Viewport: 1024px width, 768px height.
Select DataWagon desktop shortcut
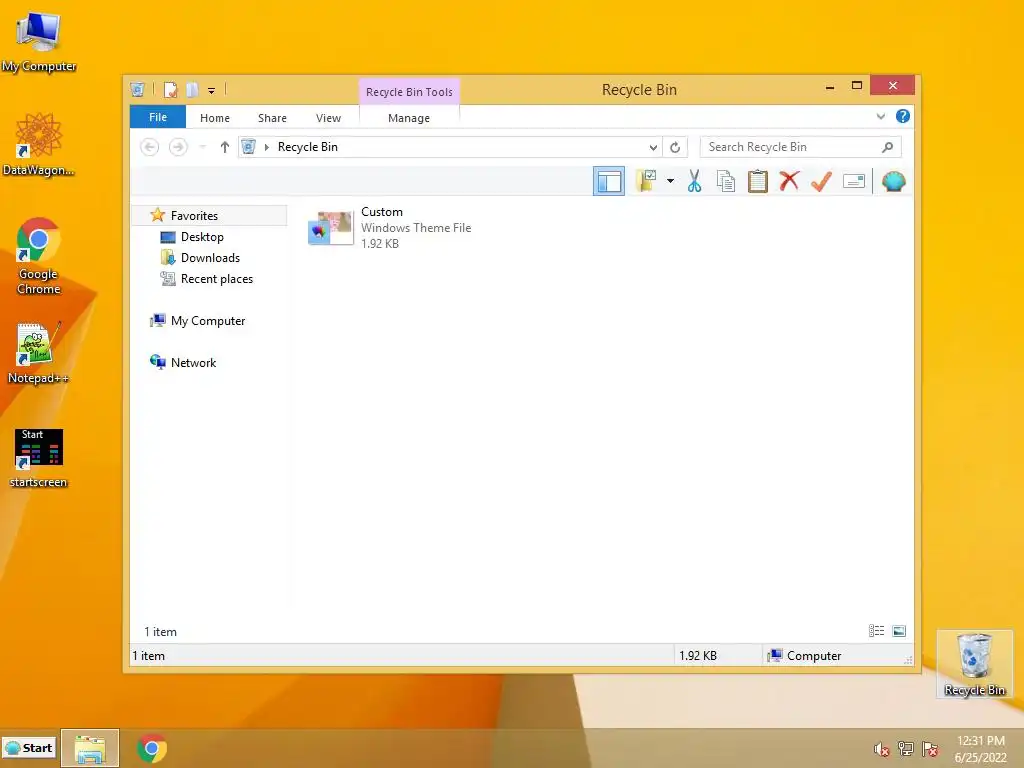point(39,144)
